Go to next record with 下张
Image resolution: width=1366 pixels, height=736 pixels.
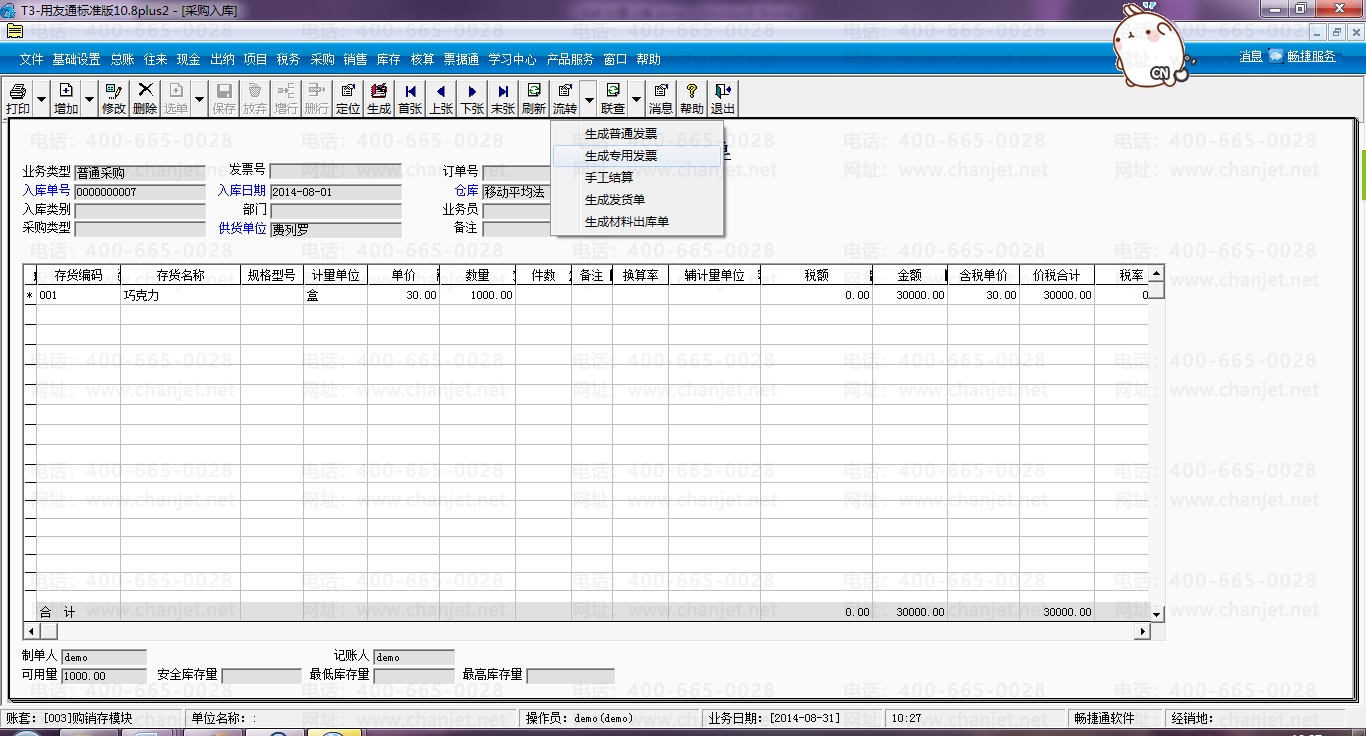(x=472, y=98)
